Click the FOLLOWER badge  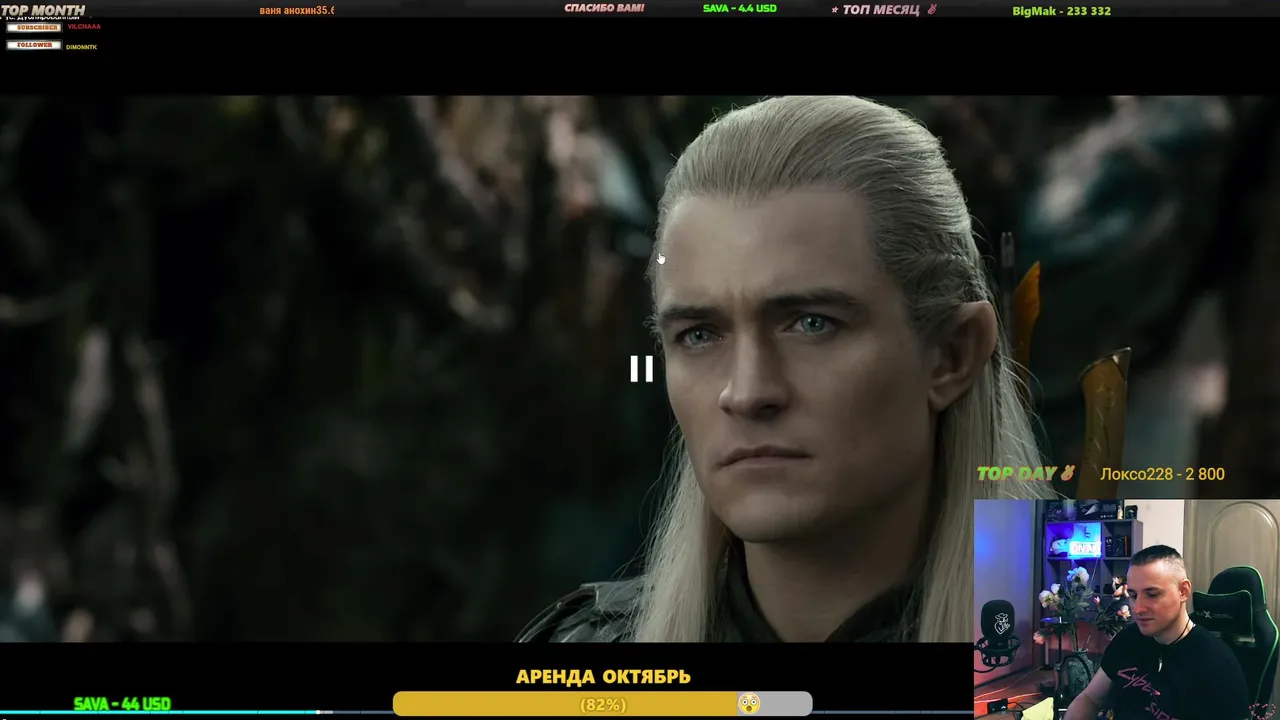click(35, 45)
